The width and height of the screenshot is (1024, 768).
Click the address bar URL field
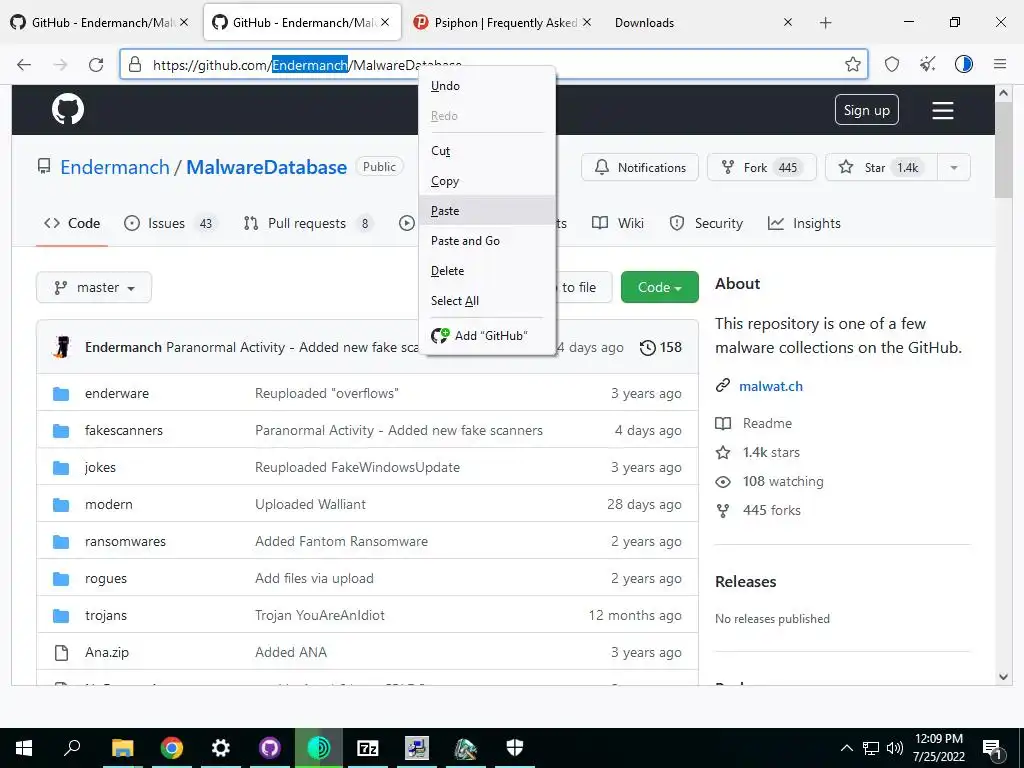click(494, 64)
